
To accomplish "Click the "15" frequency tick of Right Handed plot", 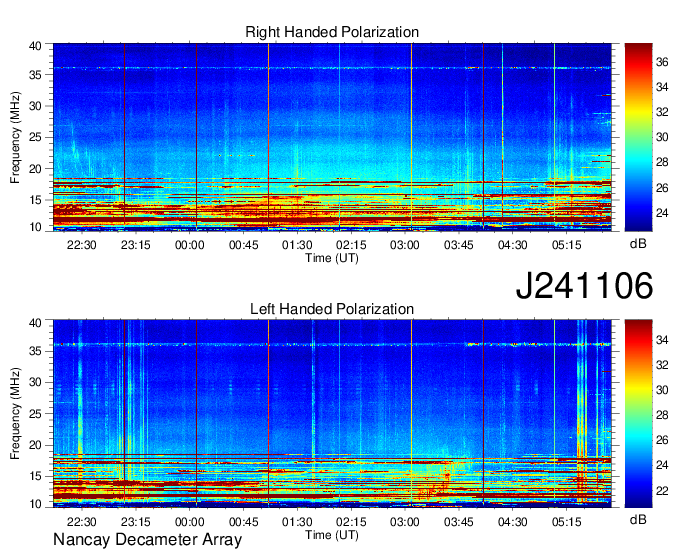I will click(x=35, y=200).
